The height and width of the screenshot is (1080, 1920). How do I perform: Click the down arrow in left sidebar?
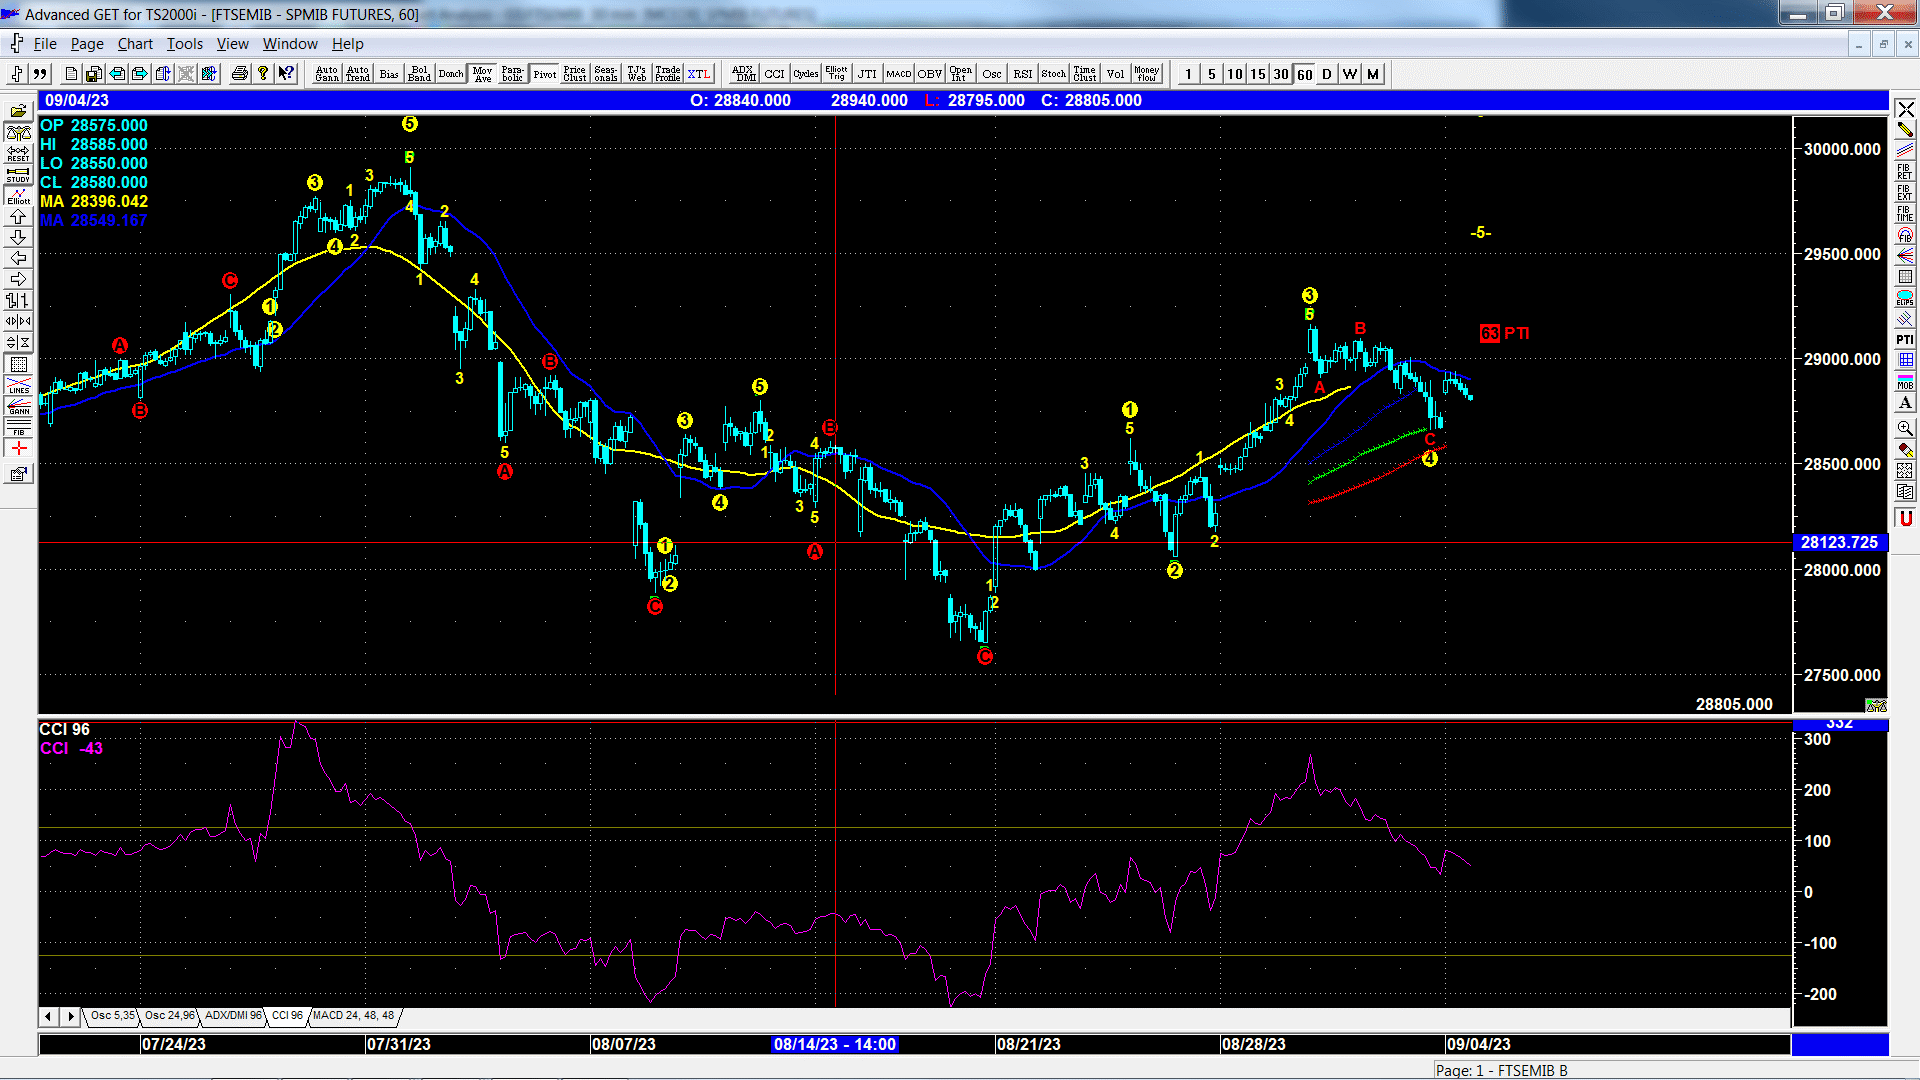tap(18, 237)
